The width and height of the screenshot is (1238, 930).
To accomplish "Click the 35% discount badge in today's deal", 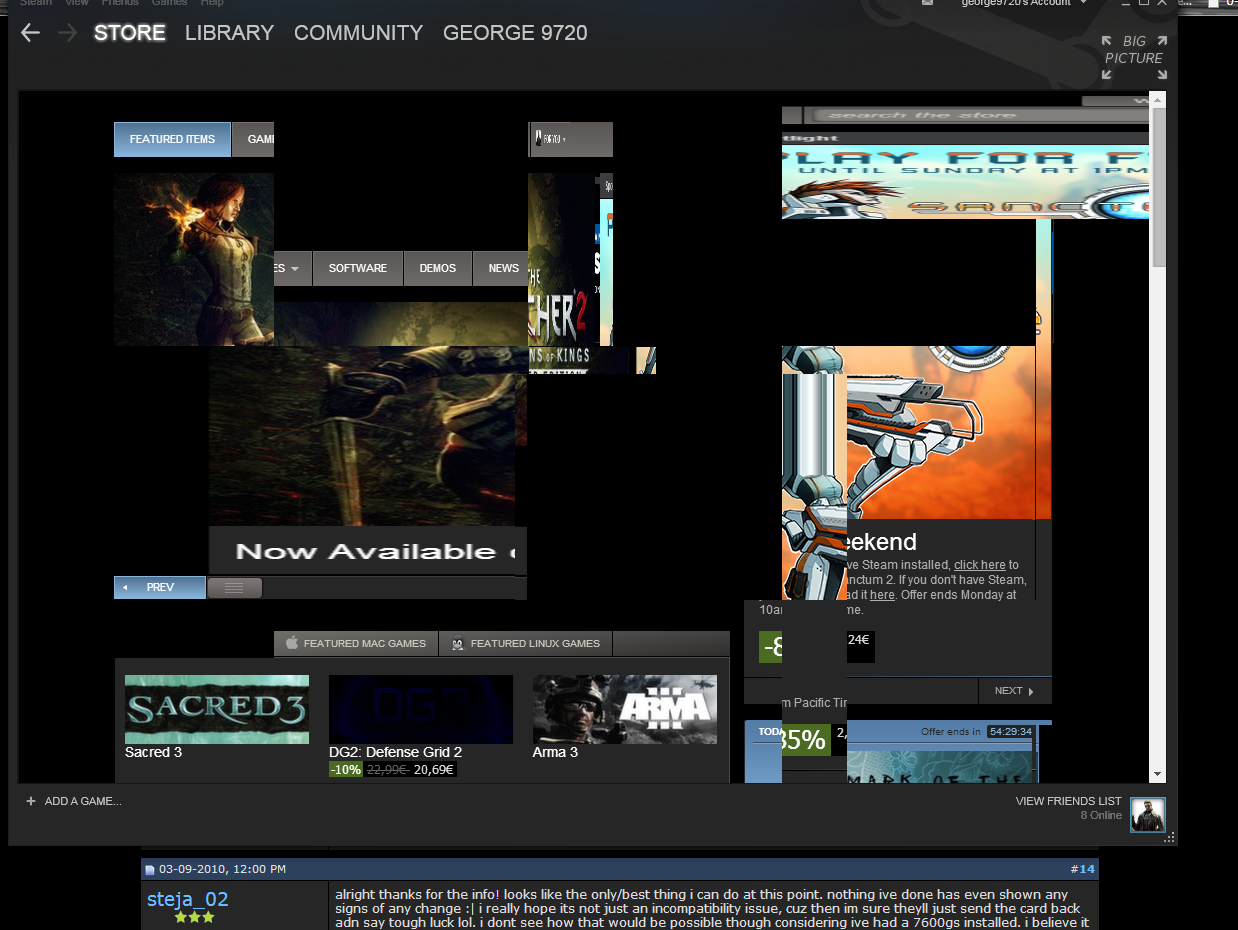I will pos(804,739).
